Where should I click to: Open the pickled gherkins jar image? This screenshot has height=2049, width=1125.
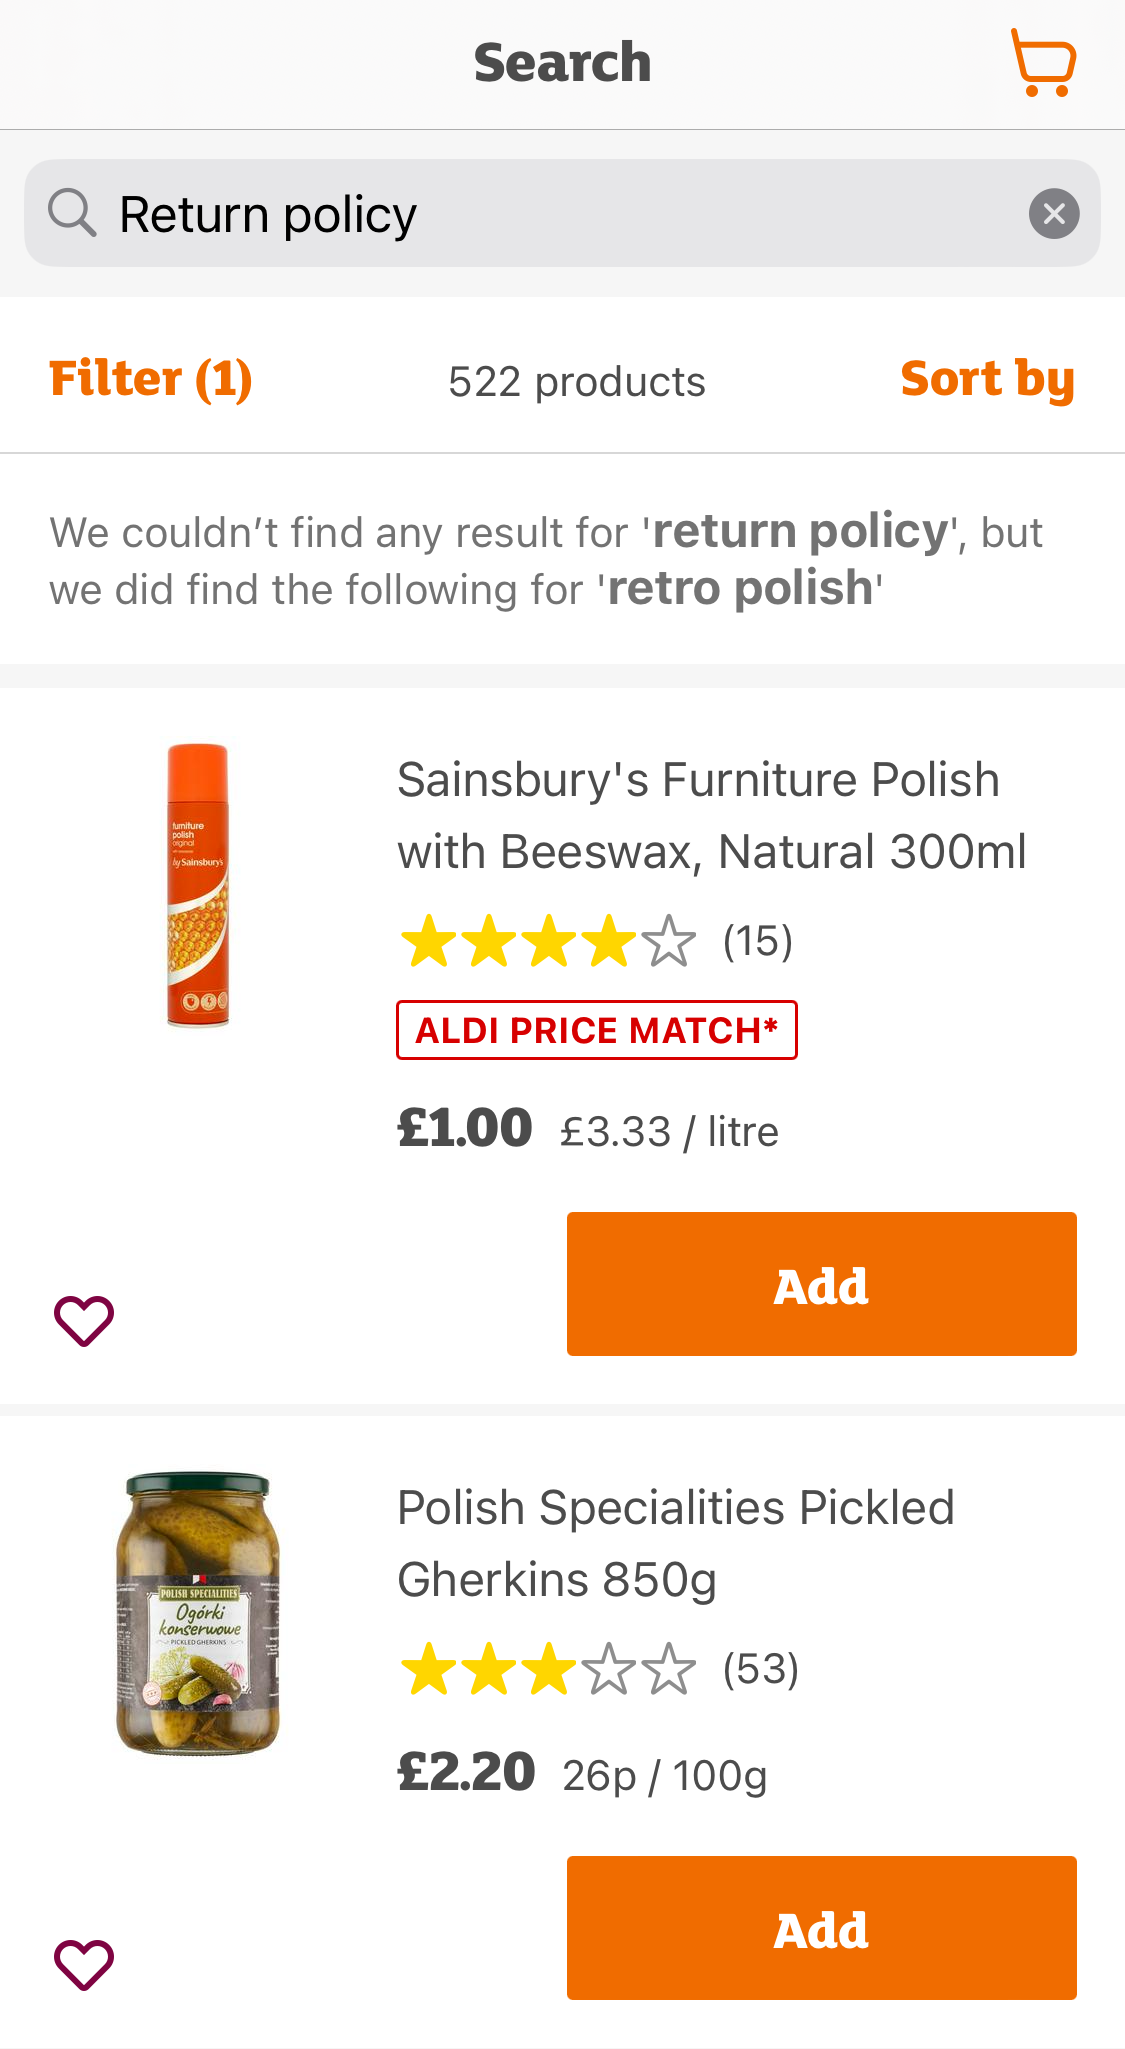[198, 1612]
